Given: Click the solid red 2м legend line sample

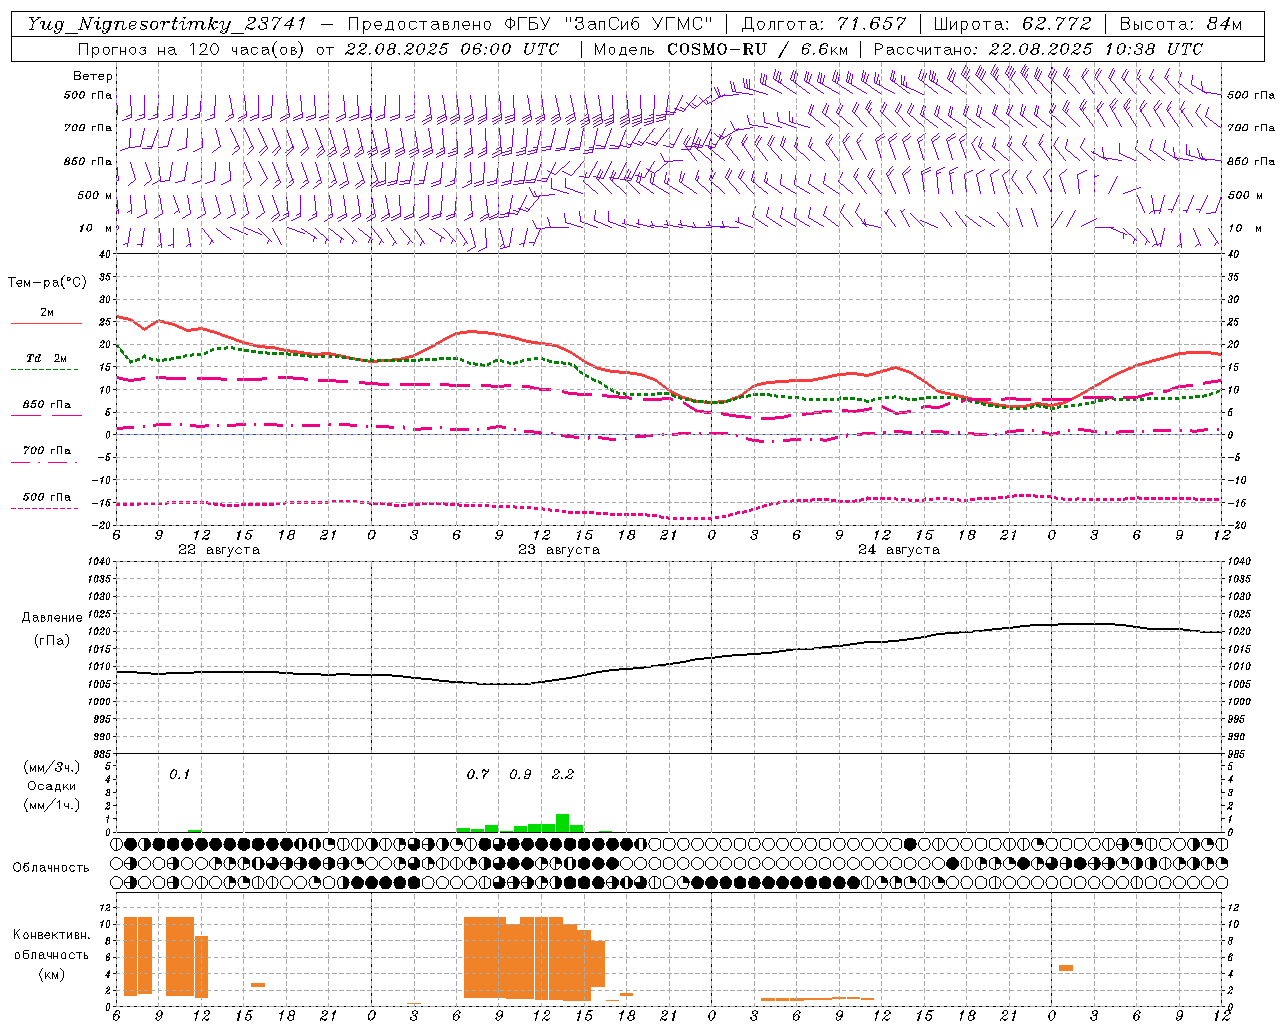Looking at the screenshot, I should tap(46, 323).
